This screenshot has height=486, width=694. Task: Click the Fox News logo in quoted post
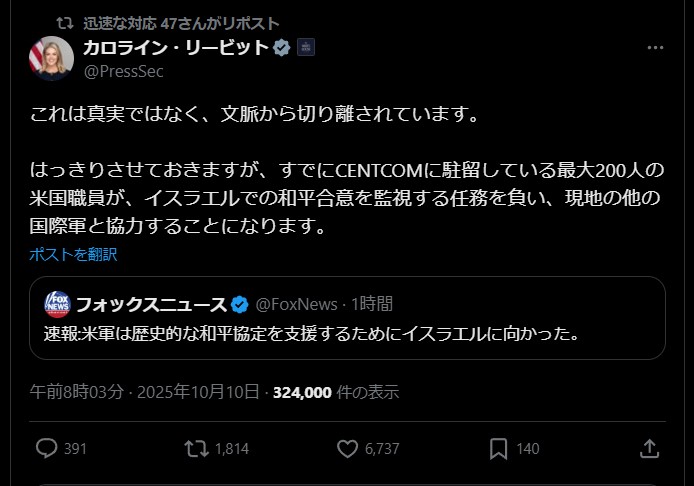pos(57,303)
